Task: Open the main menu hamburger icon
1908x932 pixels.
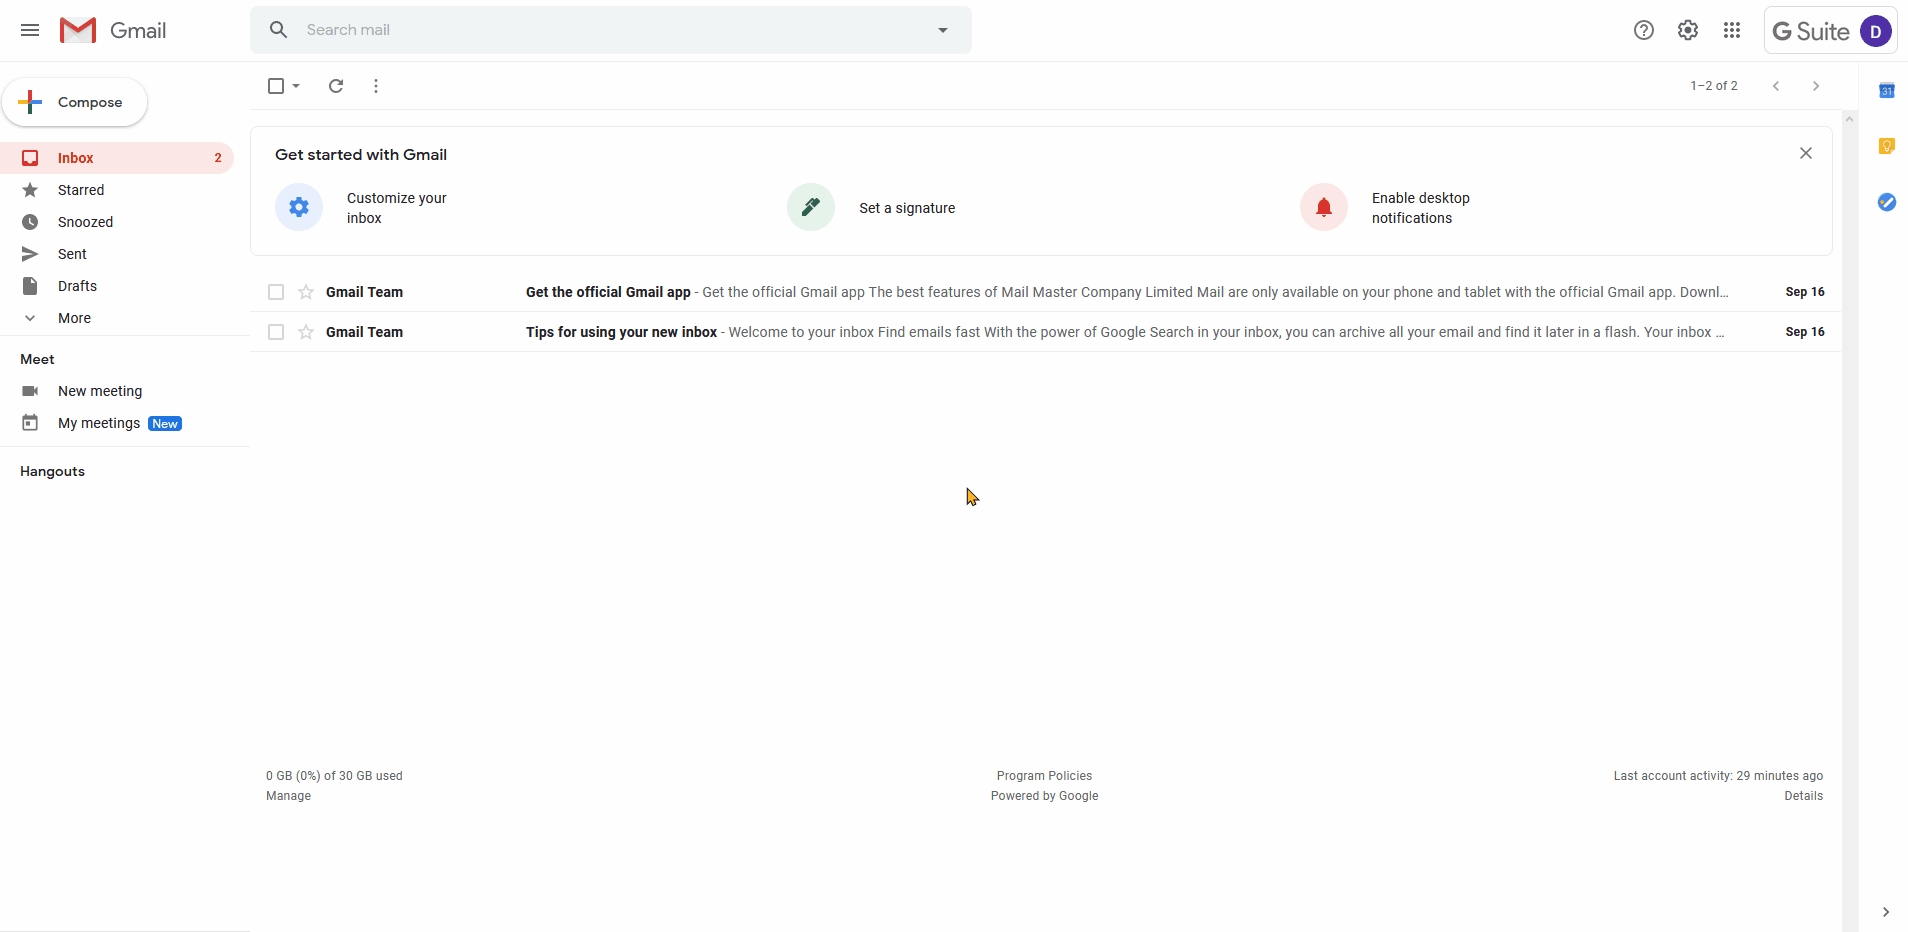Action: tap(30, 30)
